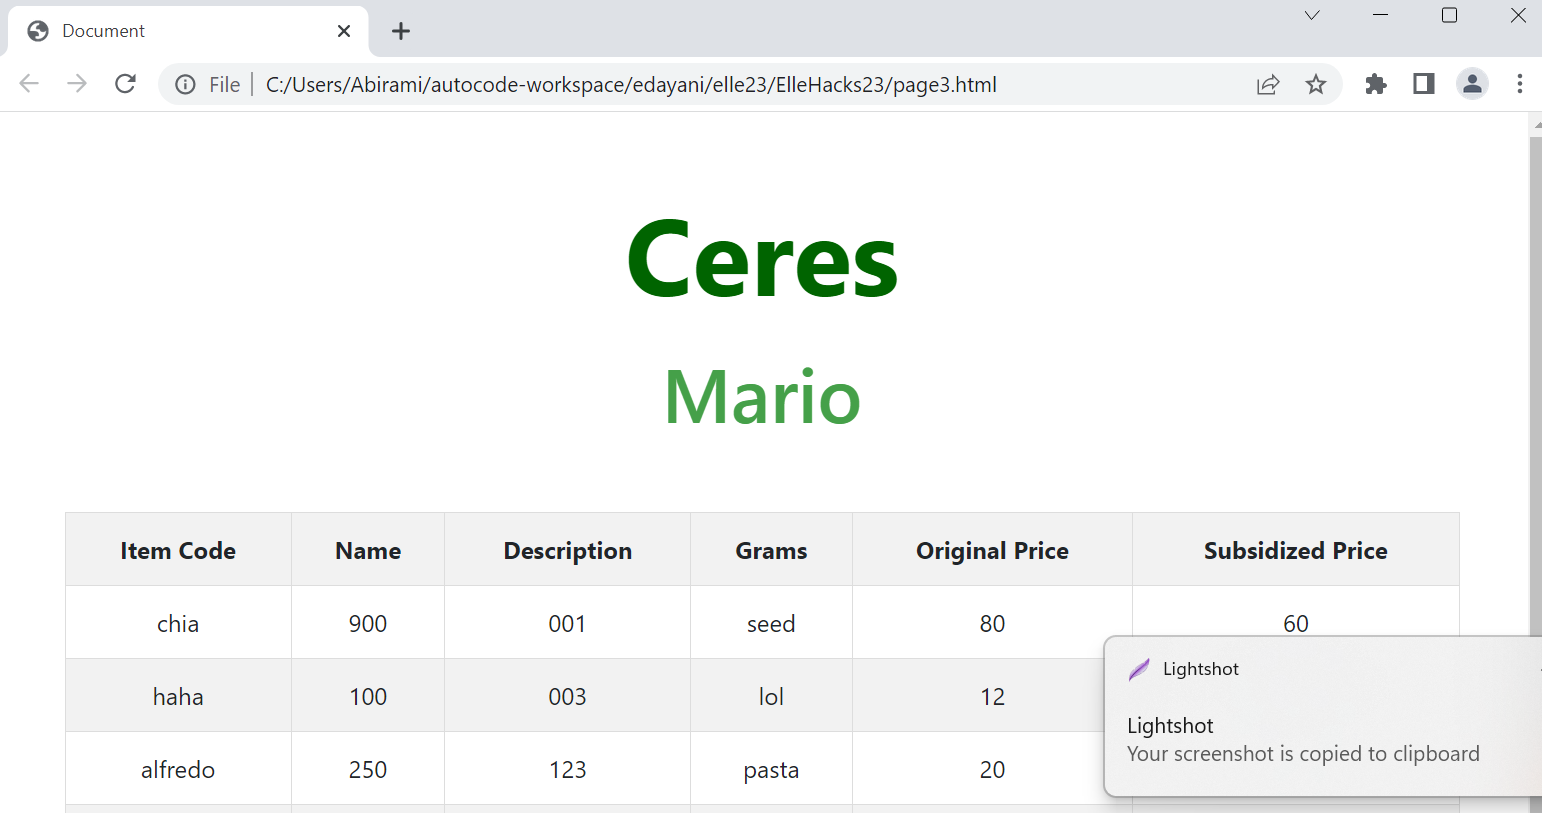Select the 20 price cell
Viewport: 1542px width, 813px height.
(992, 769)
